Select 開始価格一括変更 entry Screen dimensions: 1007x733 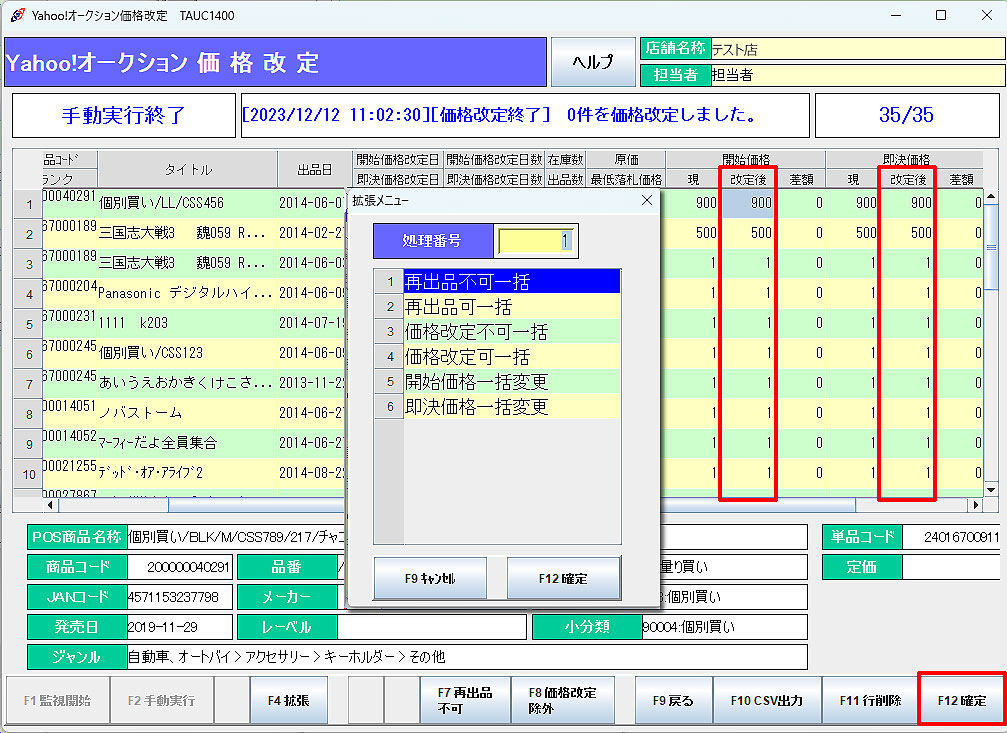tap(511, 382)
